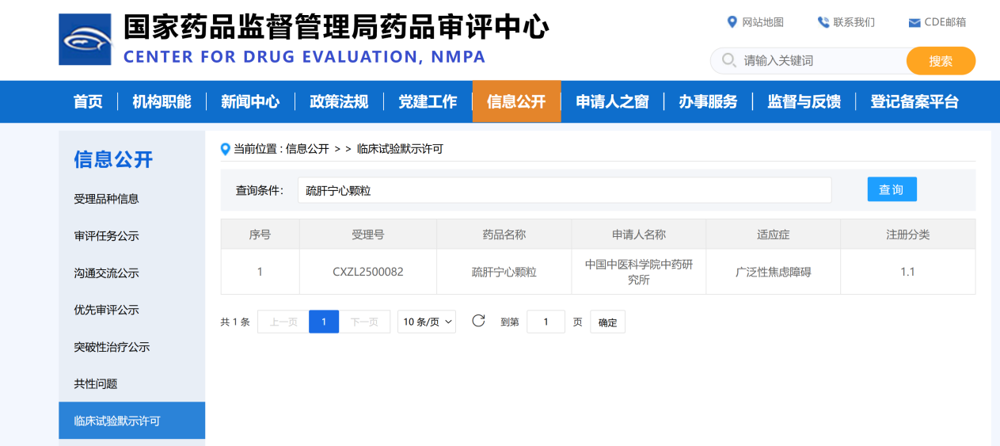1000x446 pixels.
Task: Click the 当前位置 breadcrumb pin icon
Action: tap(226, 149)
